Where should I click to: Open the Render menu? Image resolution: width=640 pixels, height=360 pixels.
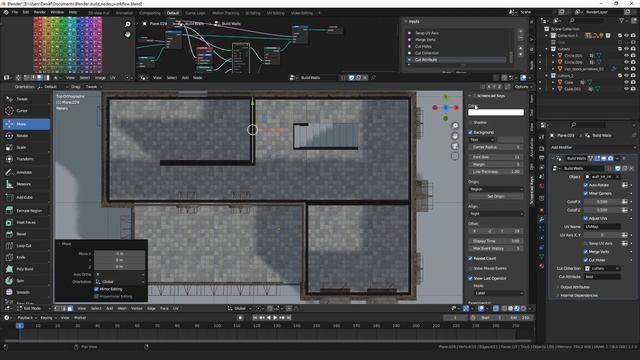coord(40,12)
